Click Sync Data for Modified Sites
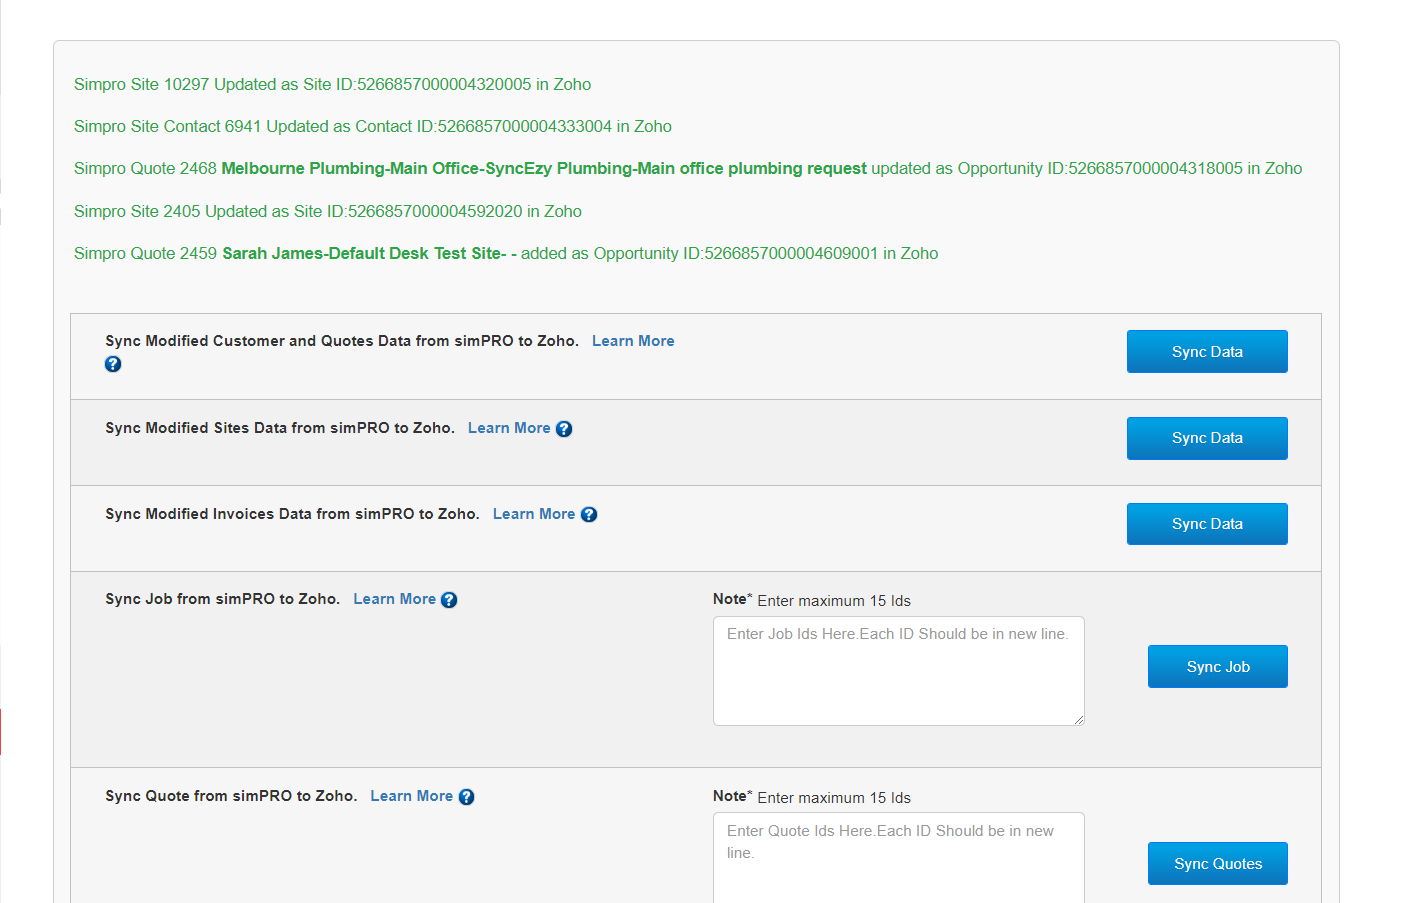Image resolution: width=1415 pixels, height=903 pixels. point(1207,438)
